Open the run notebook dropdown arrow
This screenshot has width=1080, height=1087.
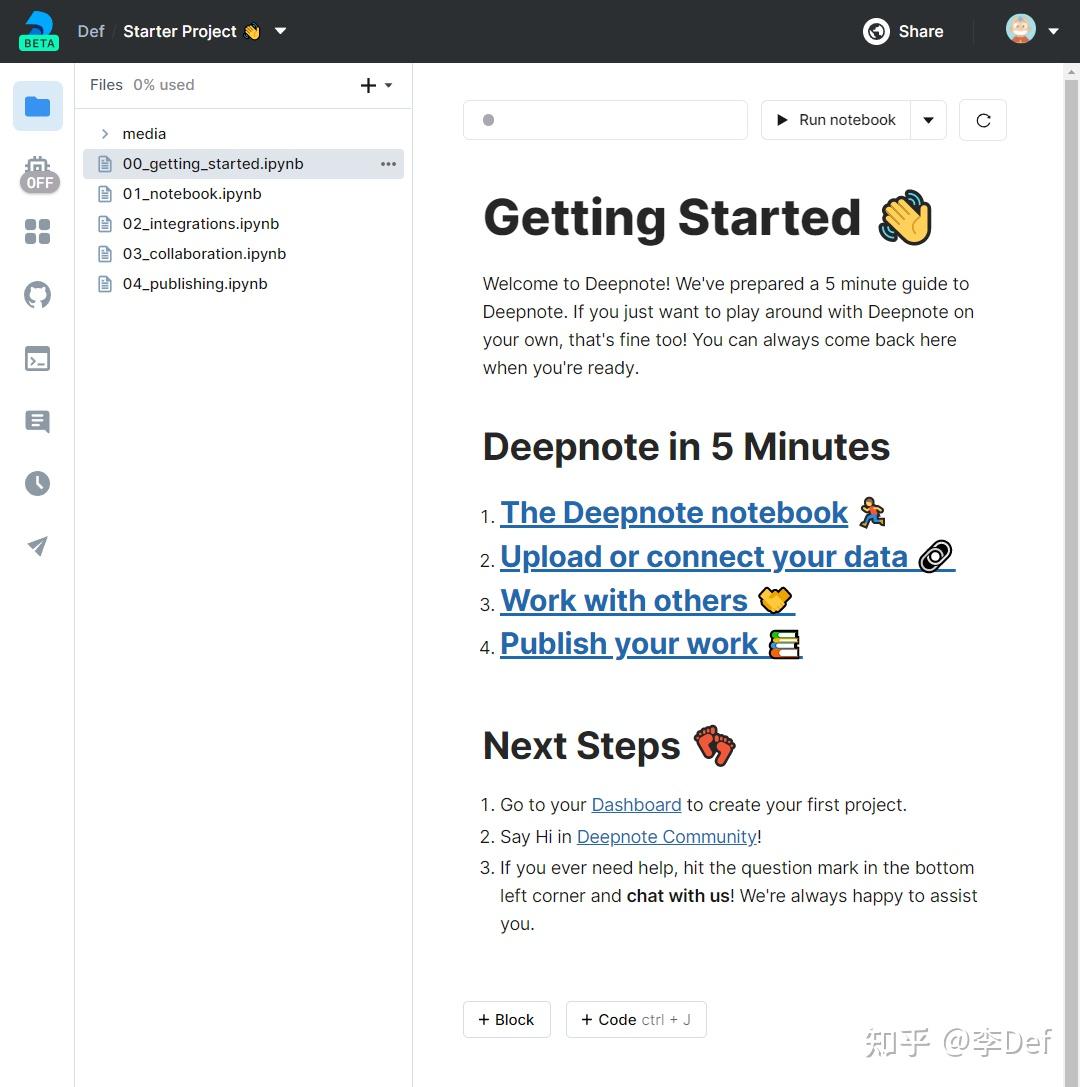(928, 119)
